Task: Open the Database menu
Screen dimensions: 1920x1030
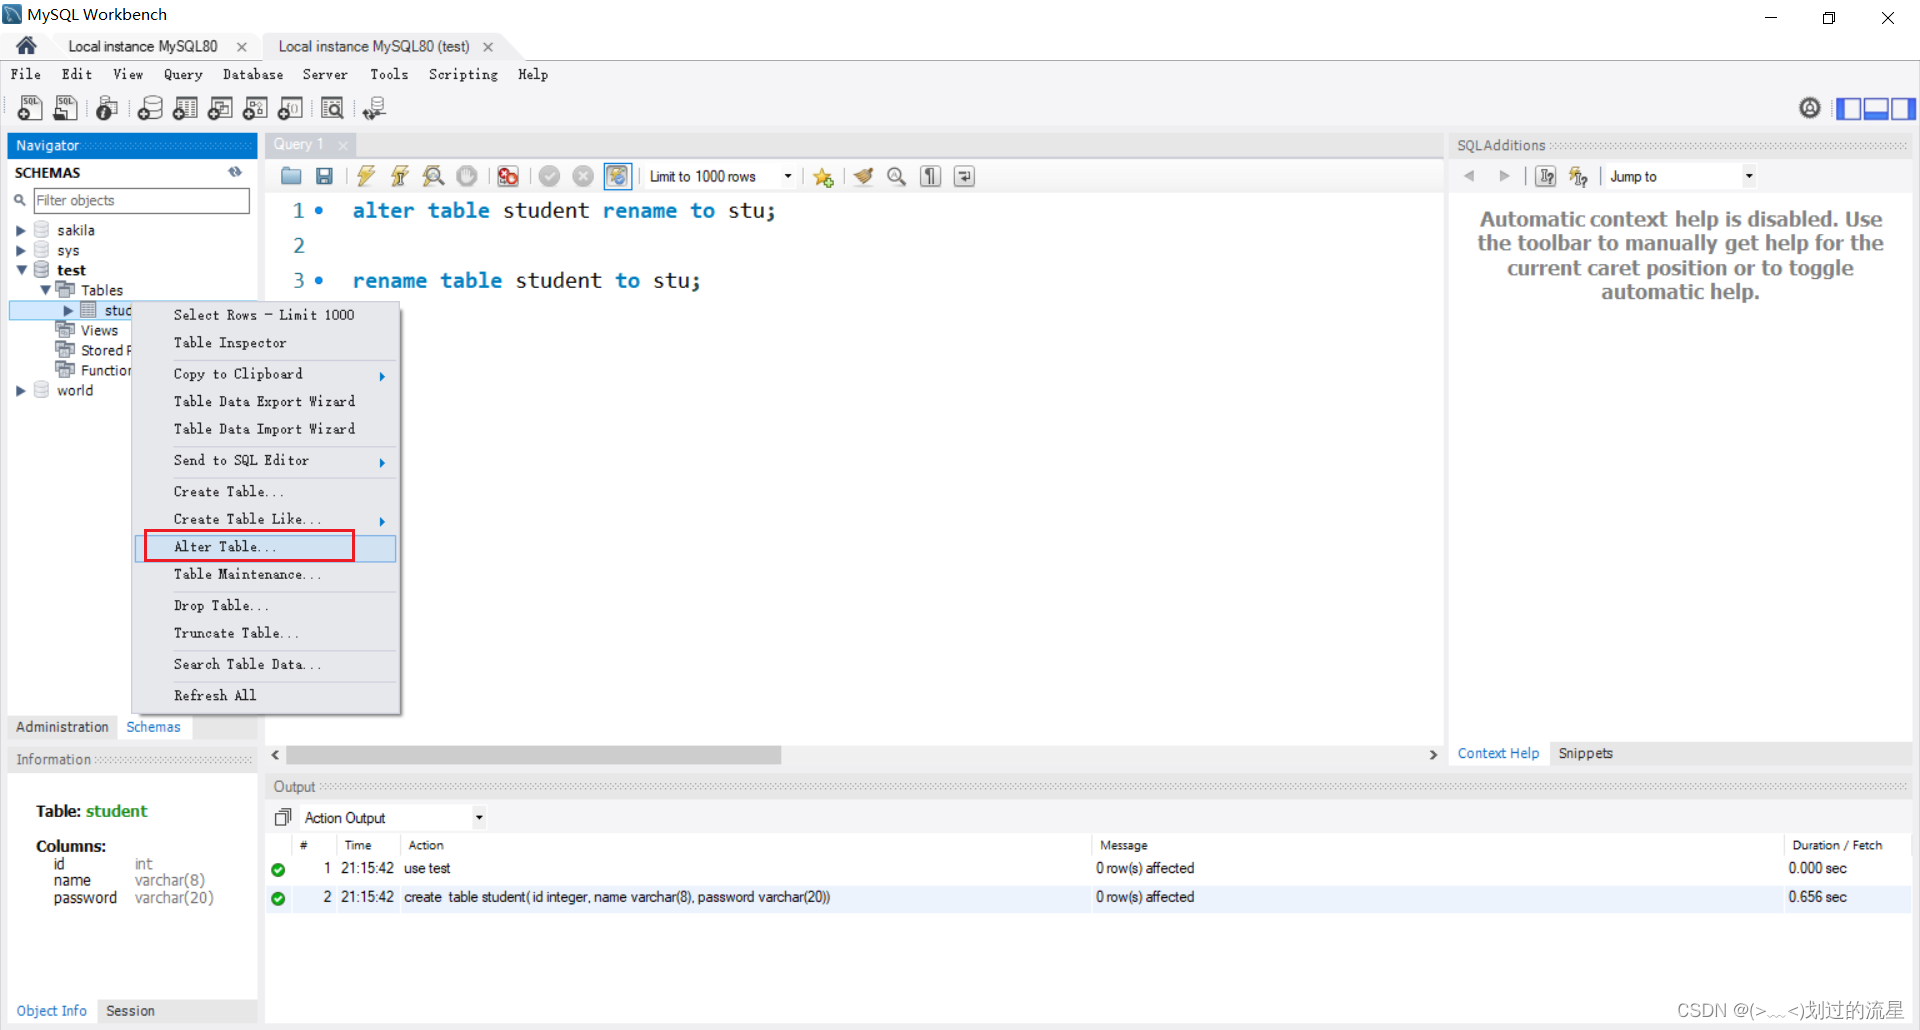Action: tap(253, 74)
